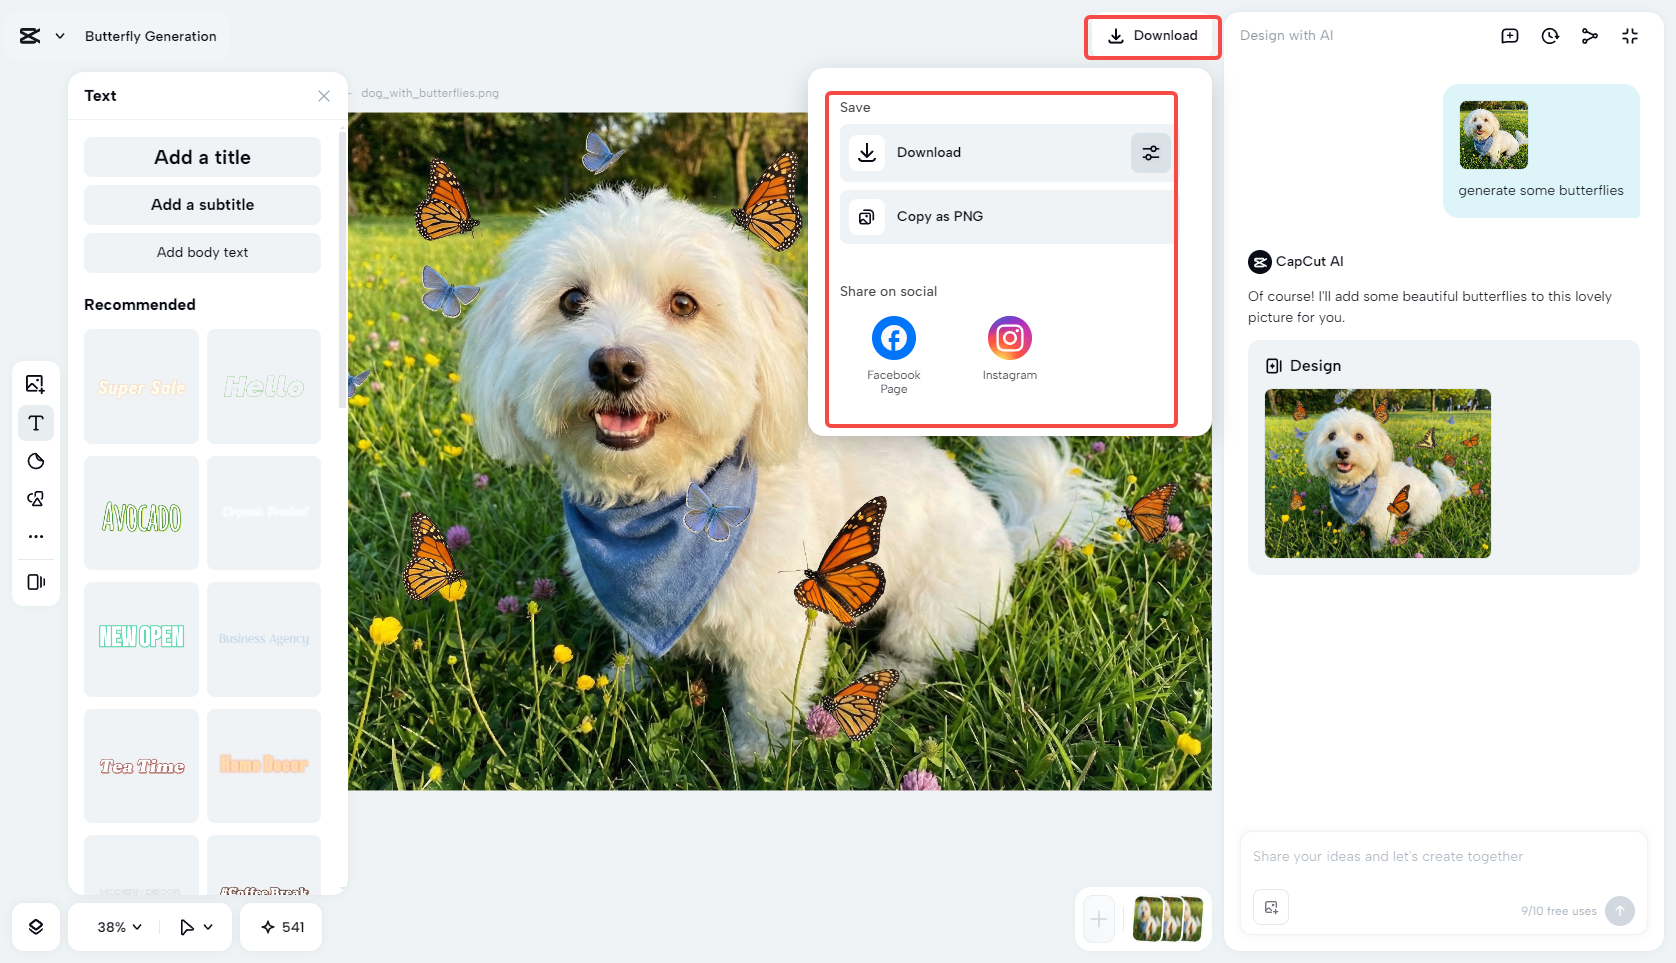Select the Image insert tool in left sidebar
The width and height of the screenshot is (1676, 963).
tap(36, 383)
